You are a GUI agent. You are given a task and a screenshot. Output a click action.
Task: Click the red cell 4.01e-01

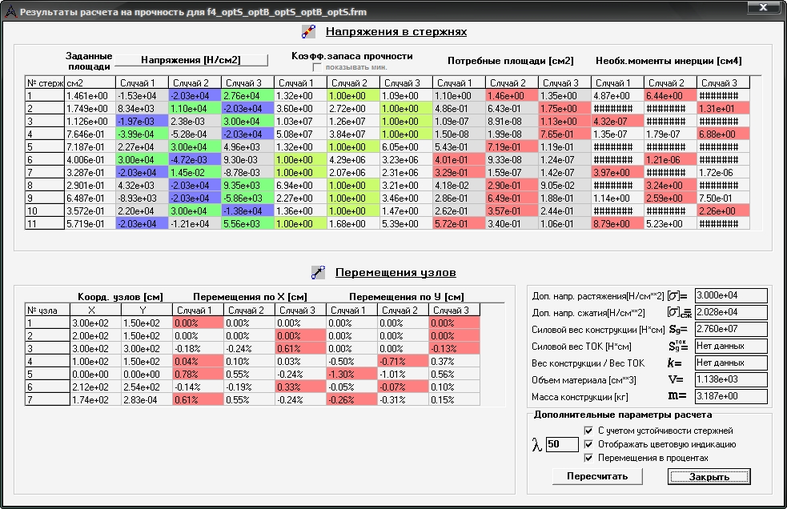(x=459, y=160)
